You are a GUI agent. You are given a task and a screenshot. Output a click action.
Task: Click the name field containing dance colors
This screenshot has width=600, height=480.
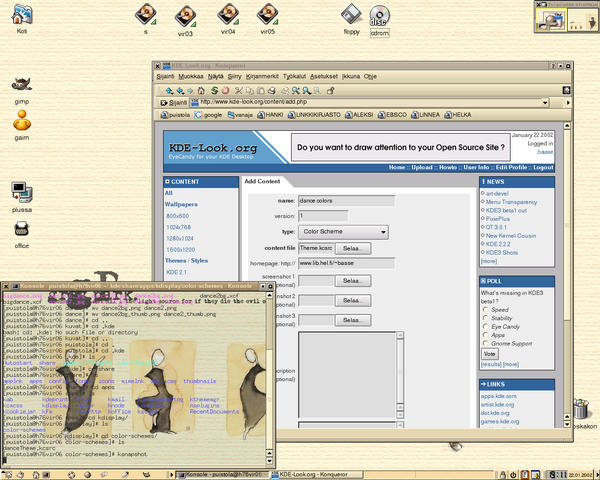pos(346,201)
